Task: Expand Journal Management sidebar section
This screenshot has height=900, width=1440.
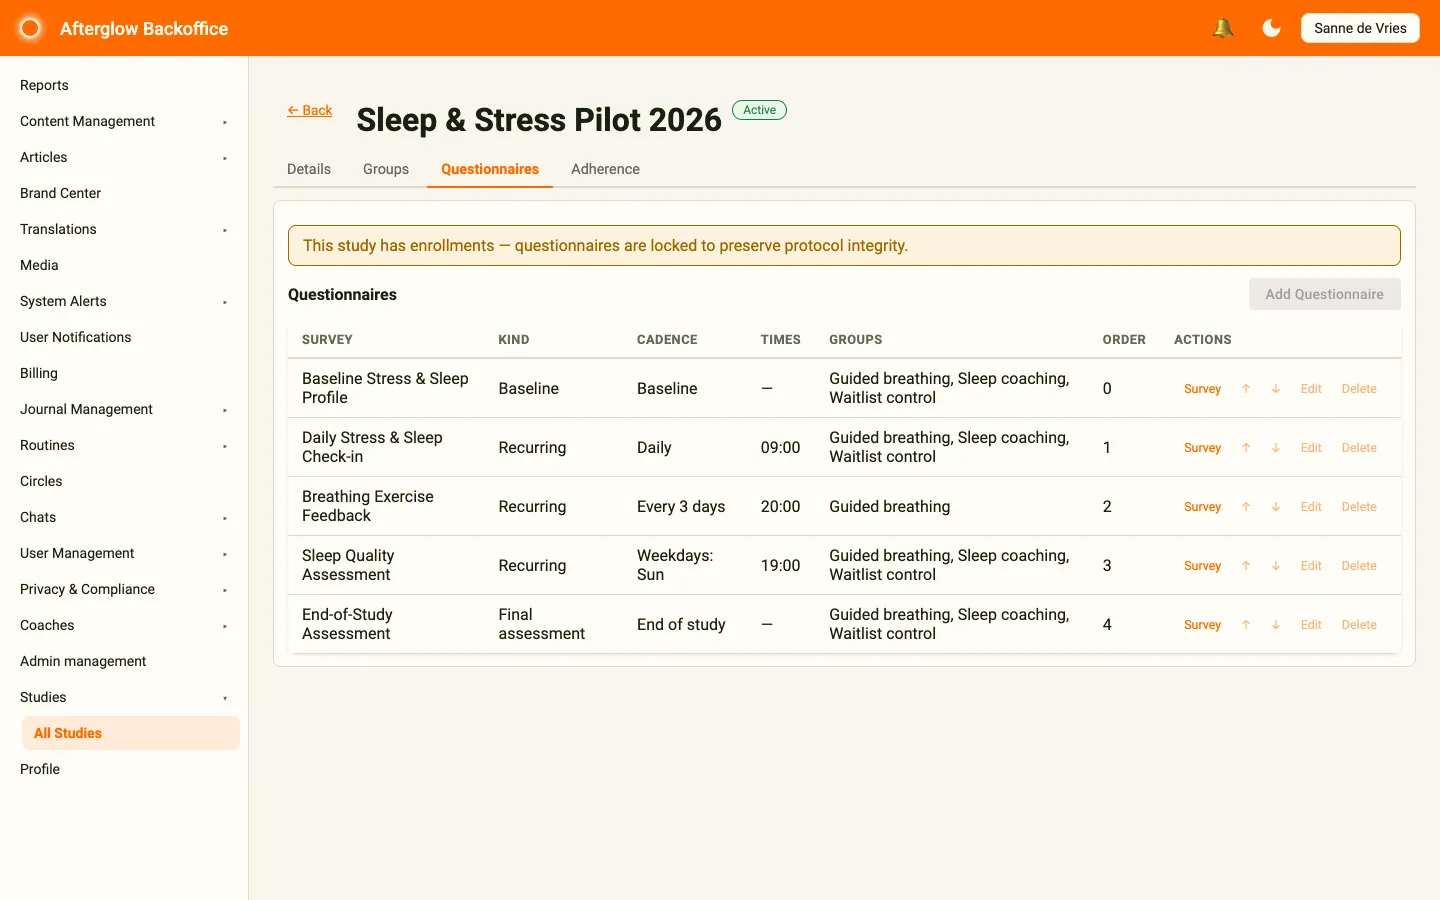Action: [x=124, y=410]
